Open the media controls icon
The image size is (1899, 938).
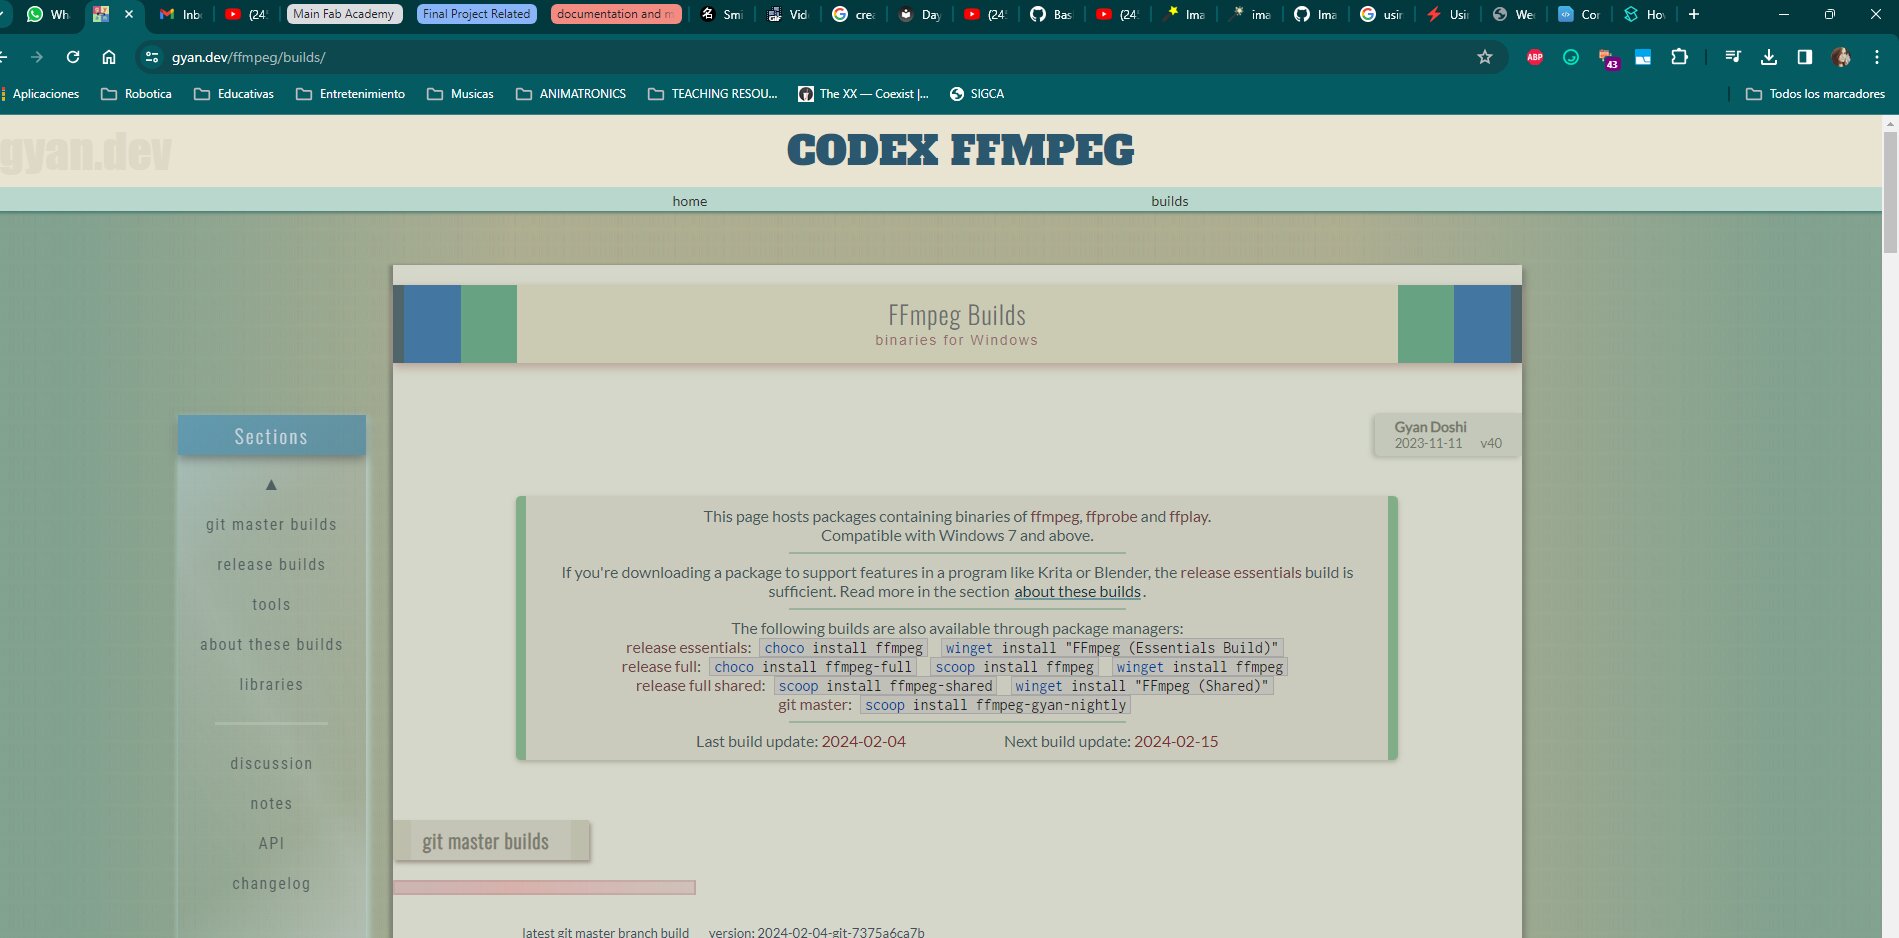pos(1733,57)
